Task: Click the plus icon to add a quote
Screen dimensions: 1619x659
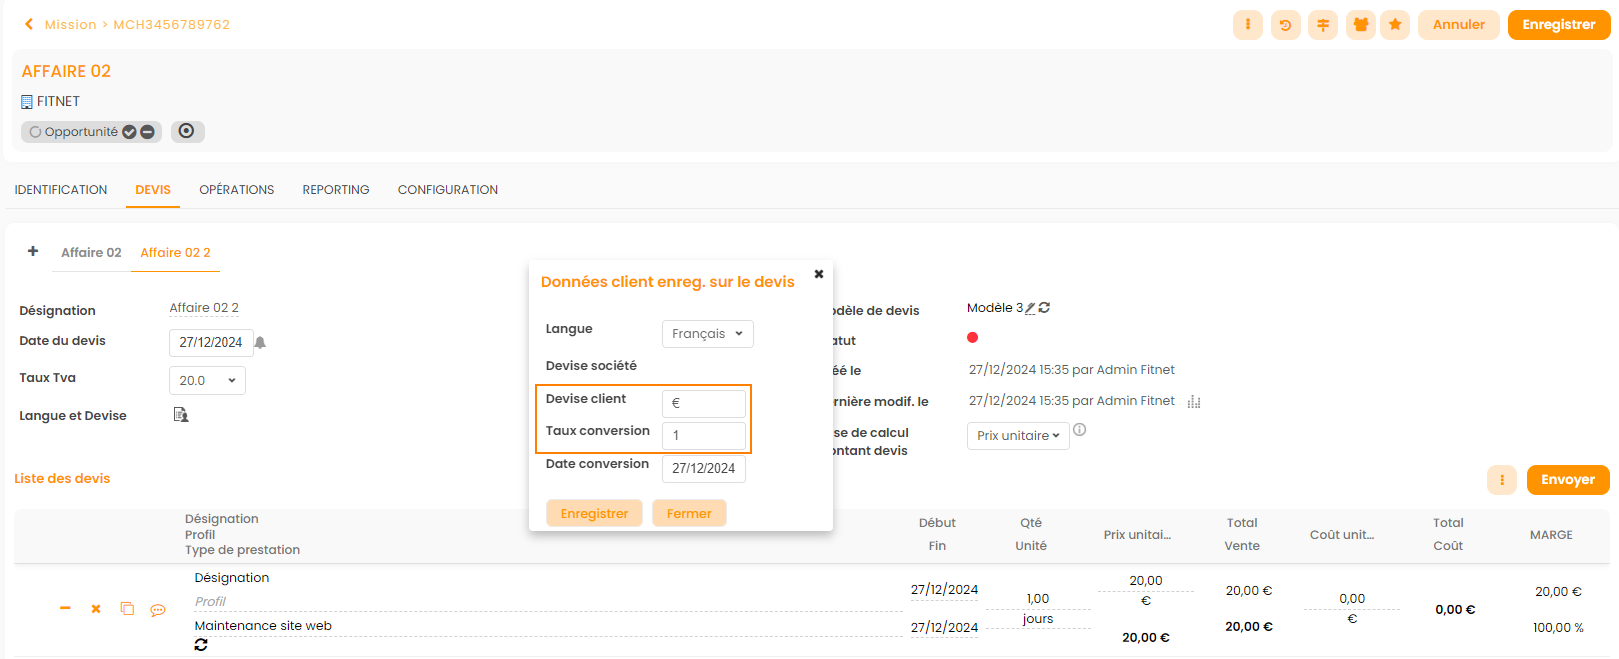Action: coord(33,251)
